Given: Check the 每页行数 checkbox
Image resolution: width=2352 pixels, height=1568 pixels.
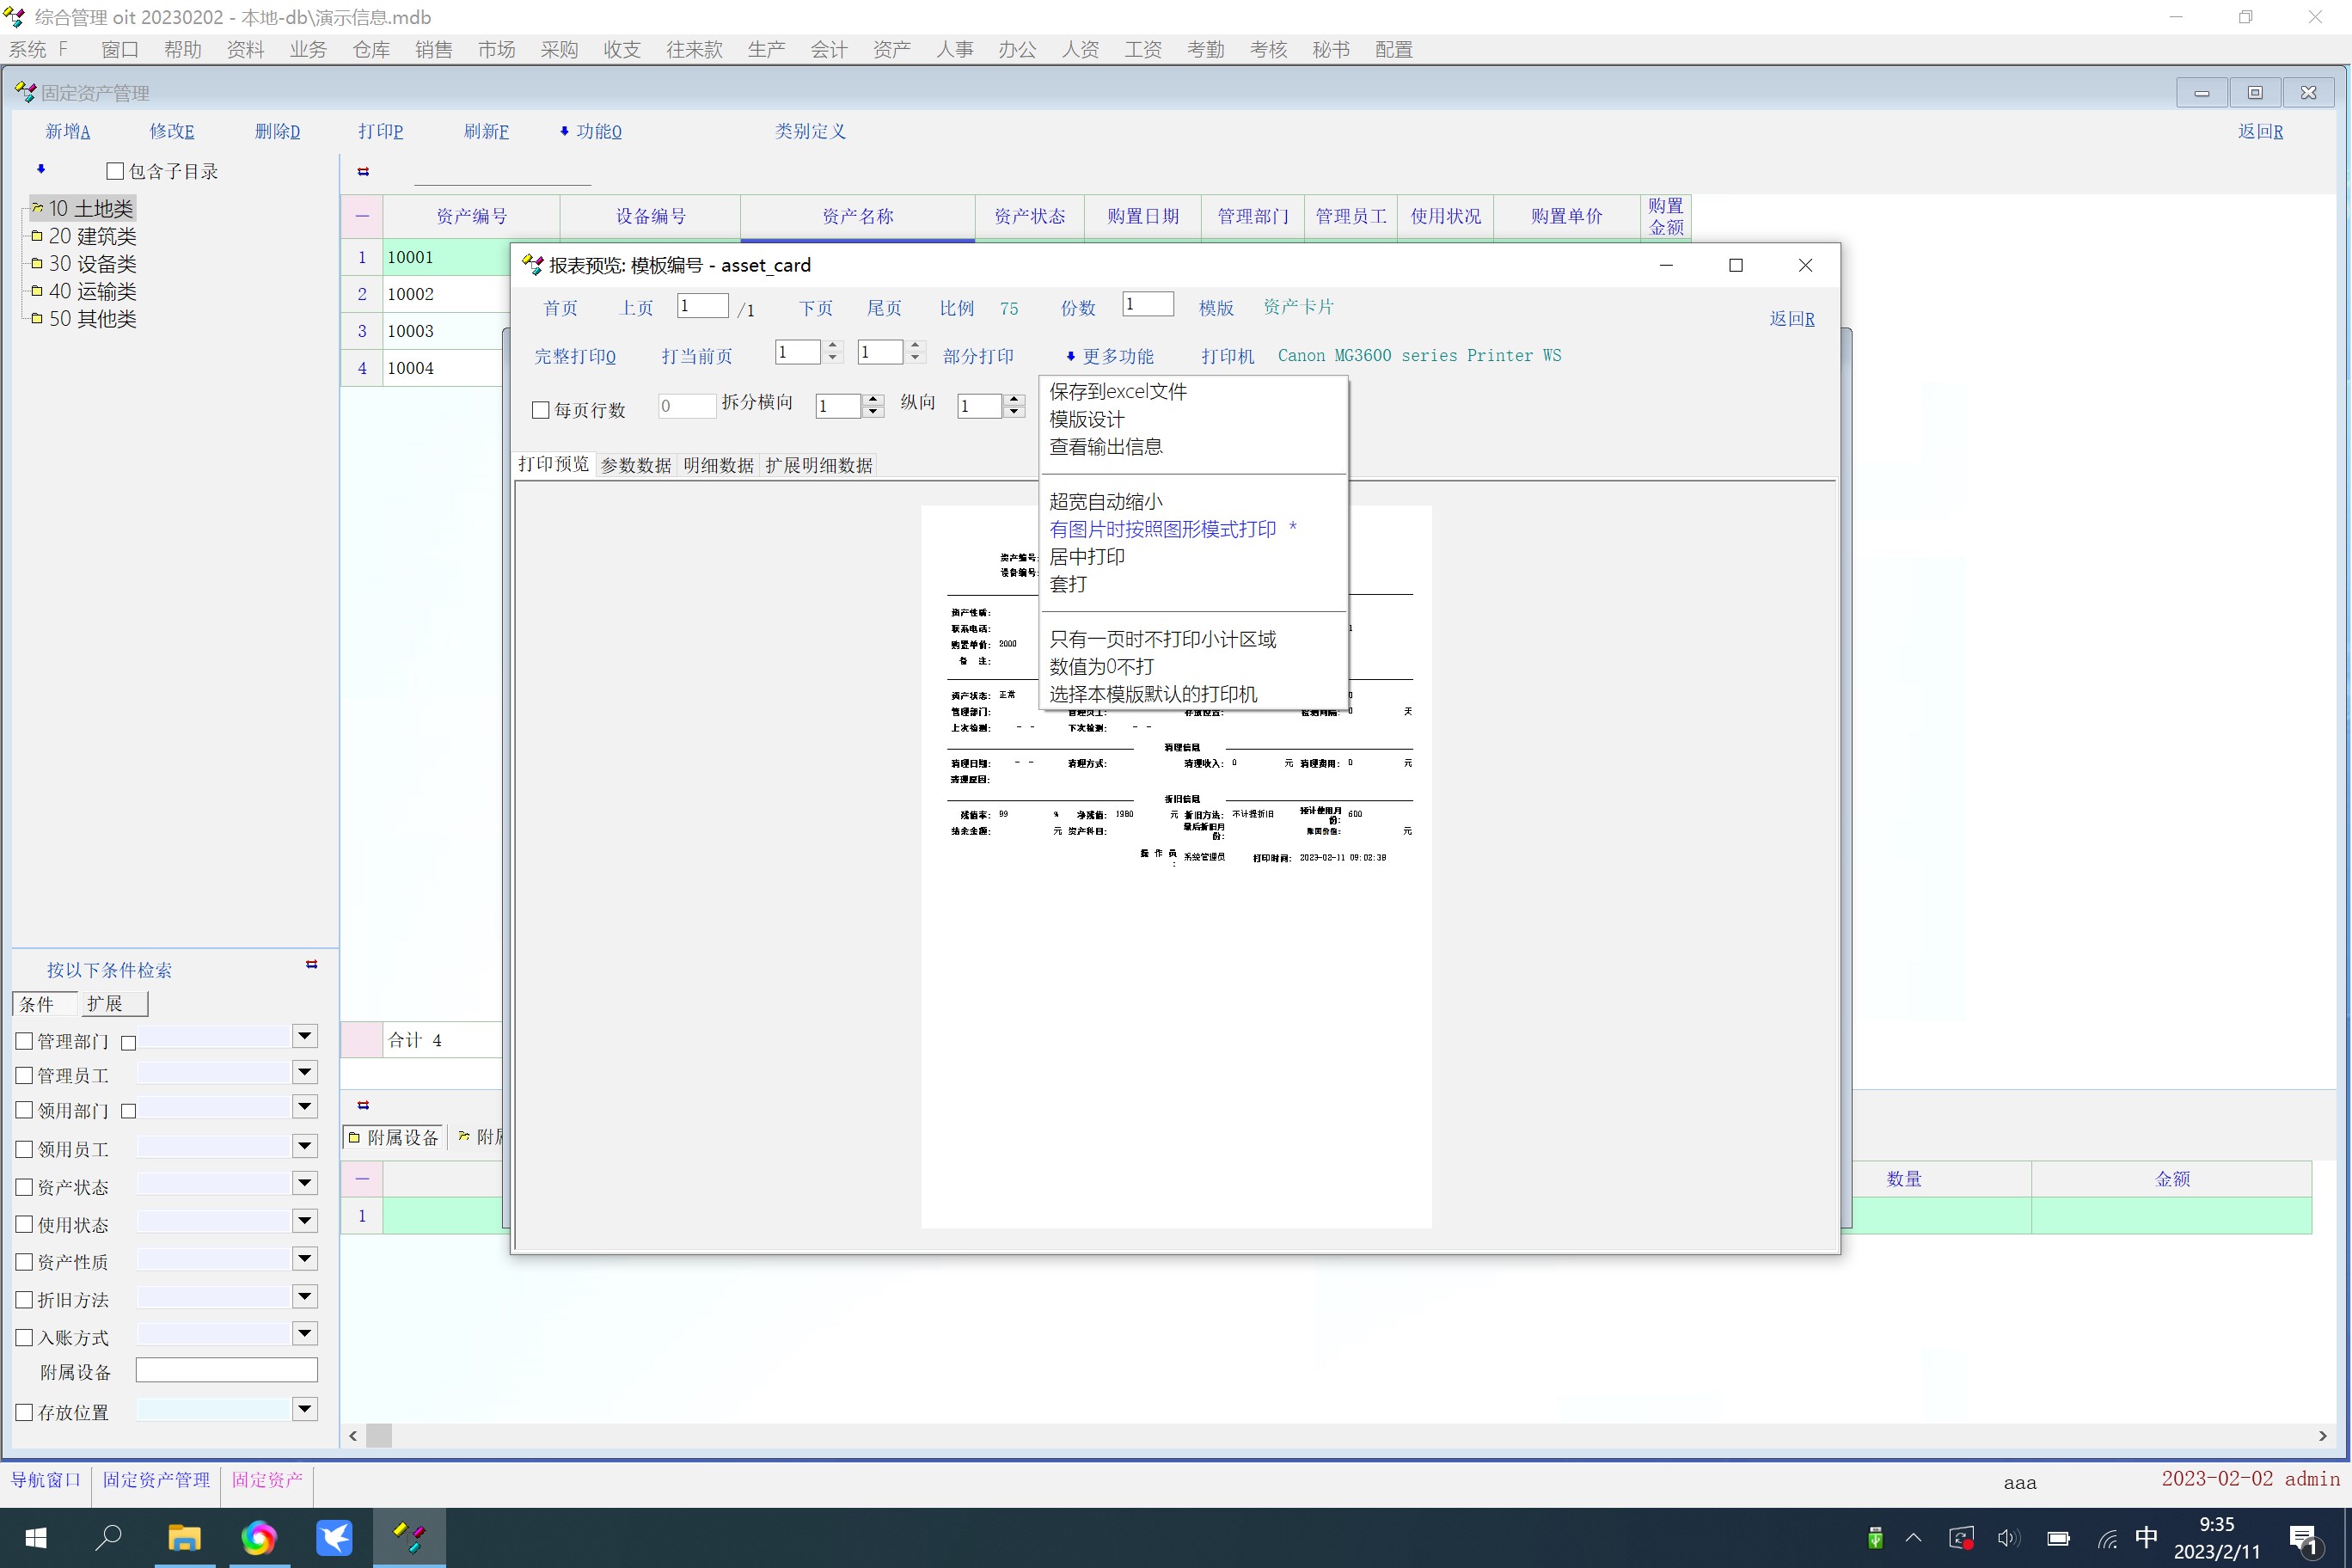Looking at the screenshot, I should pyautogui.click(x=541, y=410).
